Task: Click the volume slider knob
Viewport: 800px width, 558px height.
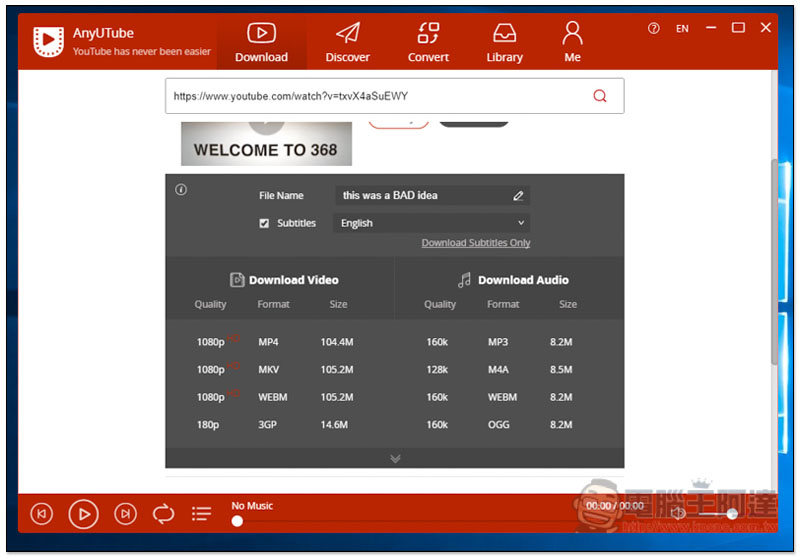Action: [732, 514]
